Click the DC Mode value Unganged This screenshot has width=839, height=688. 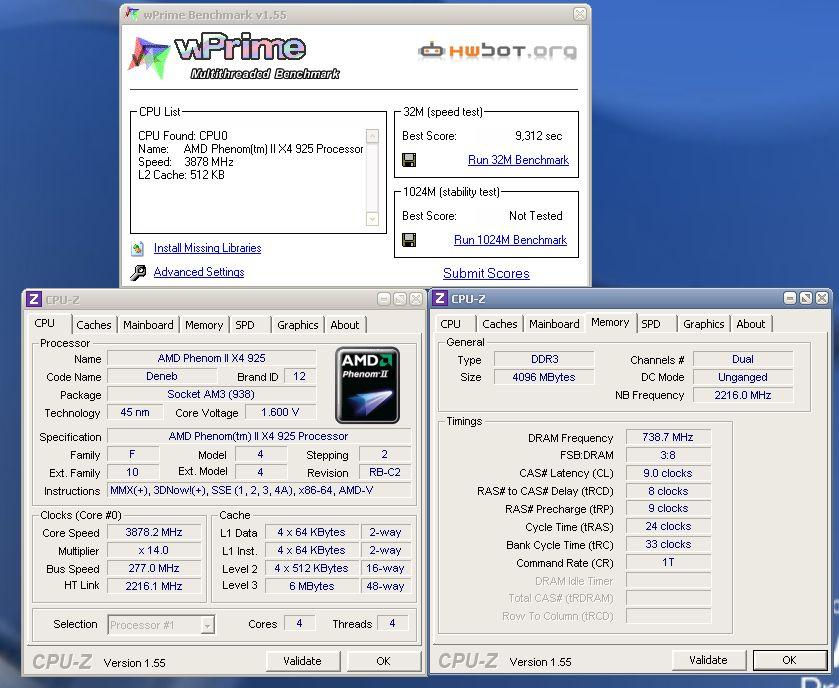click(x=743, y=377)
